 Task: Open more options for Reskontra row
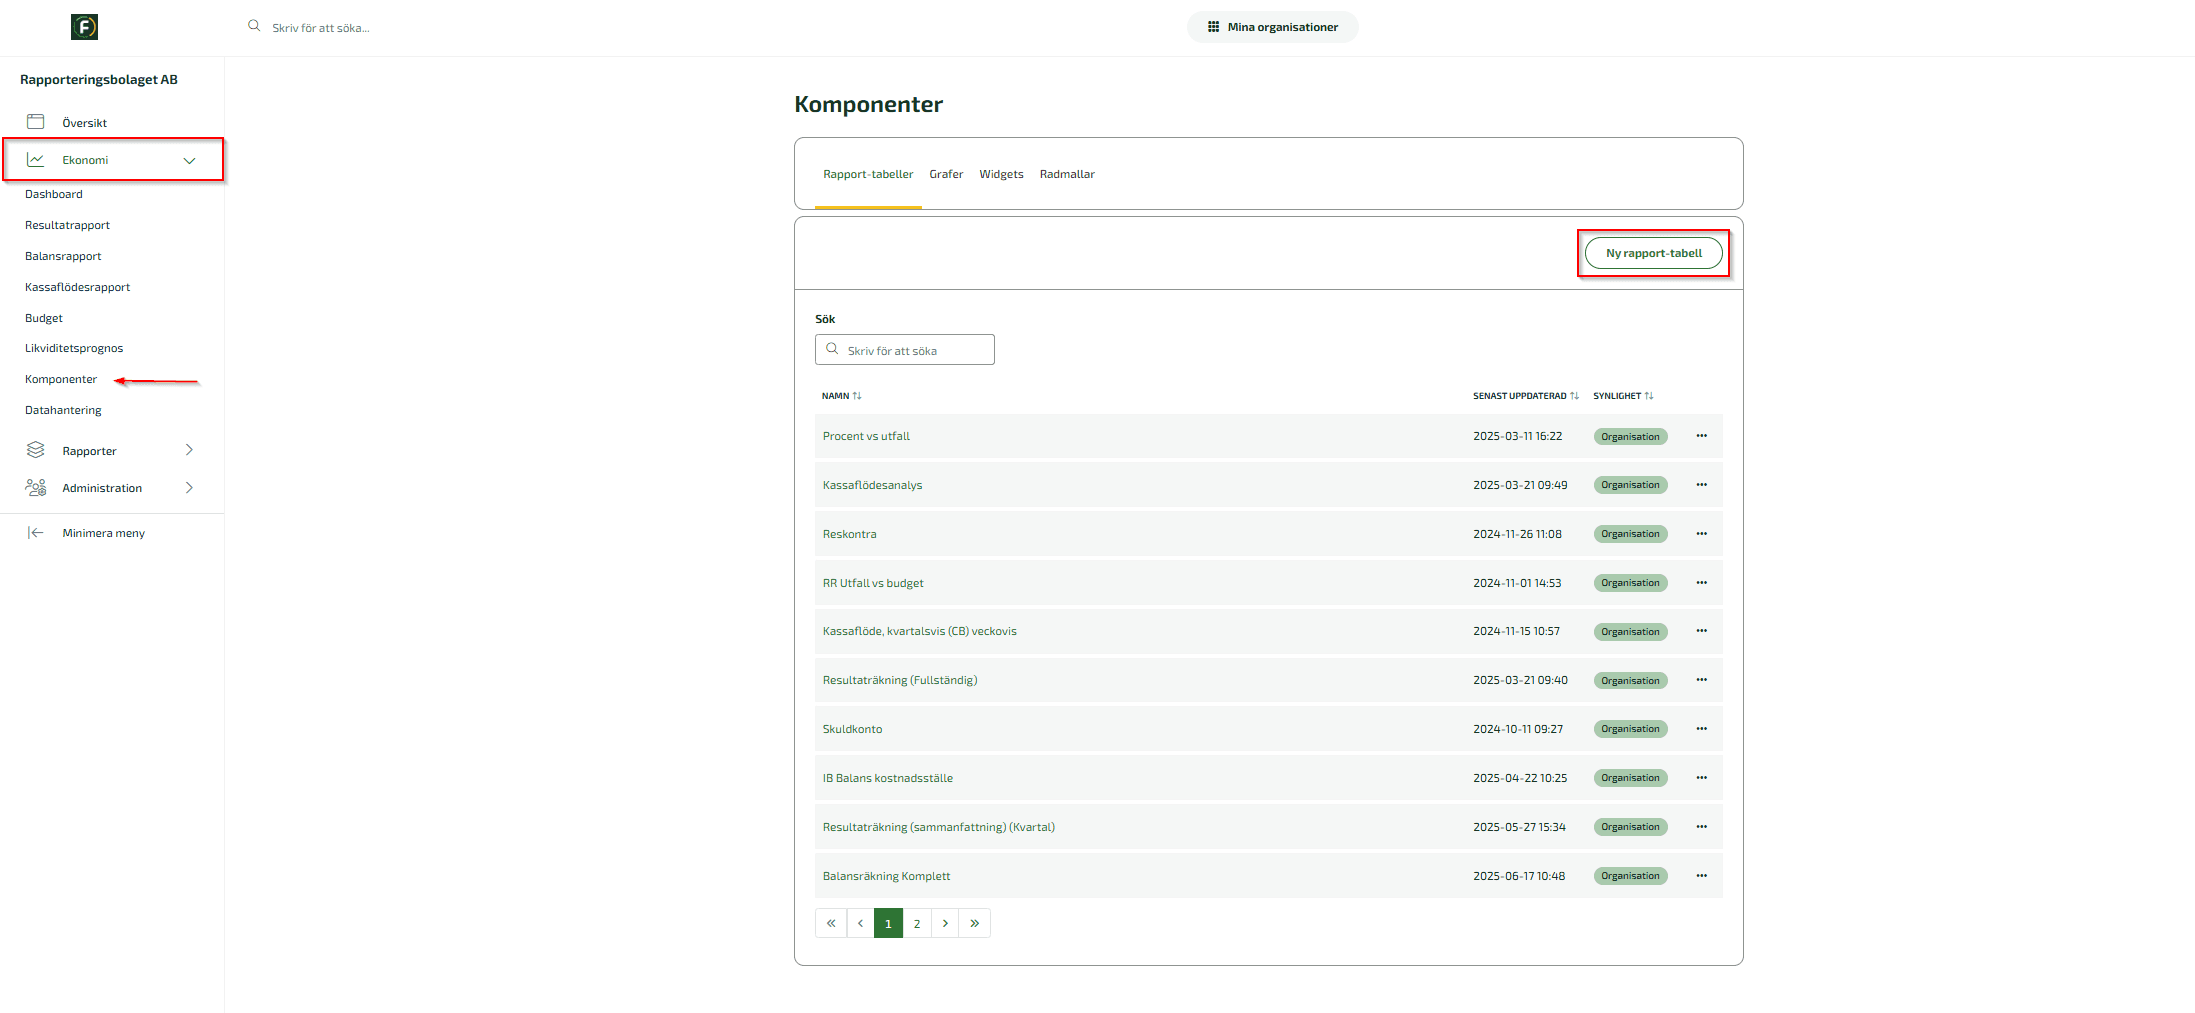(1702, 534)
